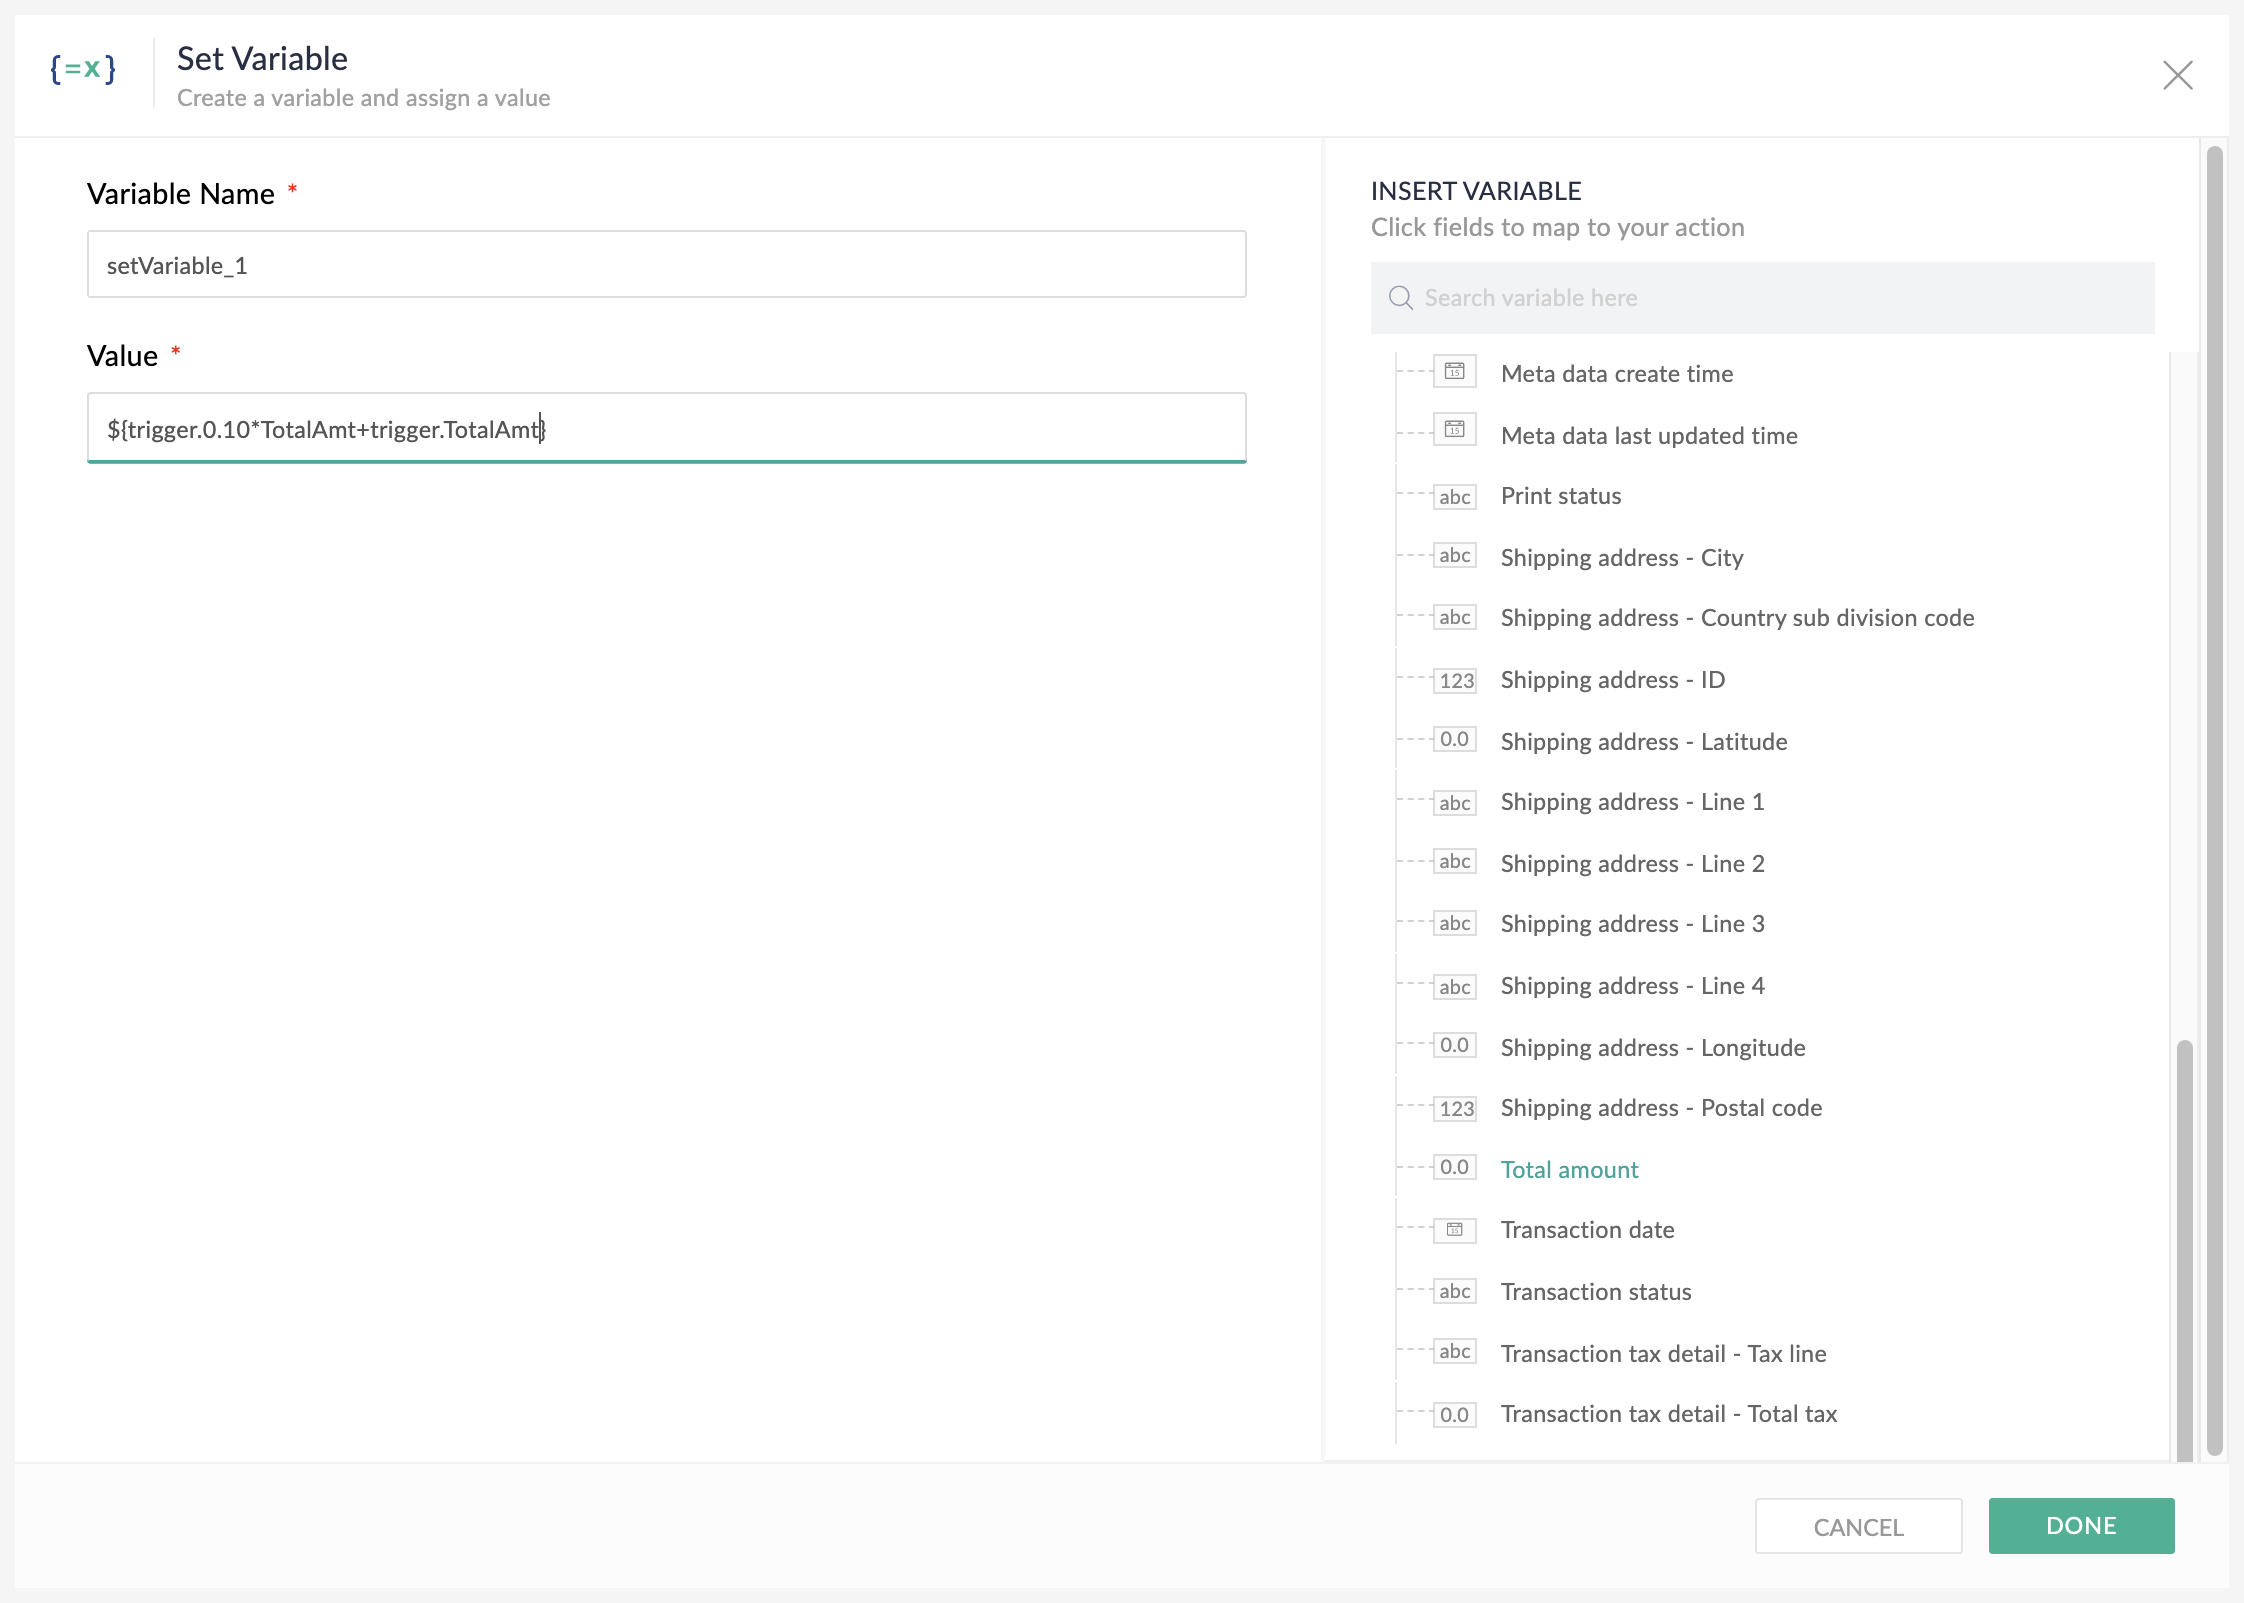Select Shipping address - Country sub division code
This screenshot has height=1603, width=2244.
coord(1737,618)
